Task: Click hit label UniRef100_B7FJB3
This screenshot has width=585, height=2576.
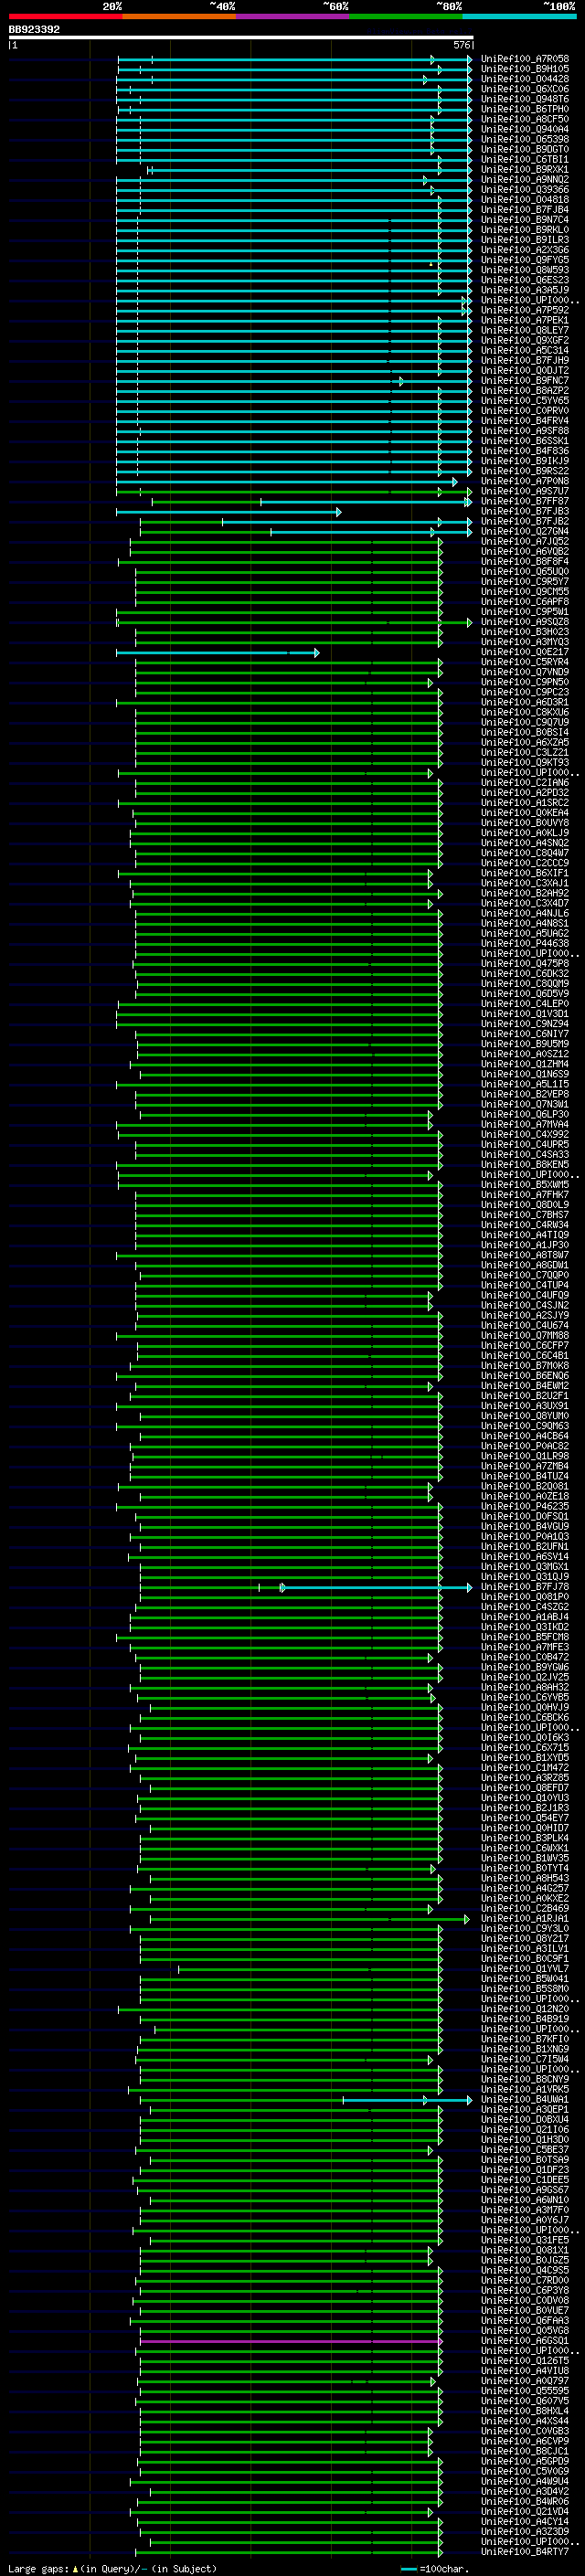Action: point(525,511)
